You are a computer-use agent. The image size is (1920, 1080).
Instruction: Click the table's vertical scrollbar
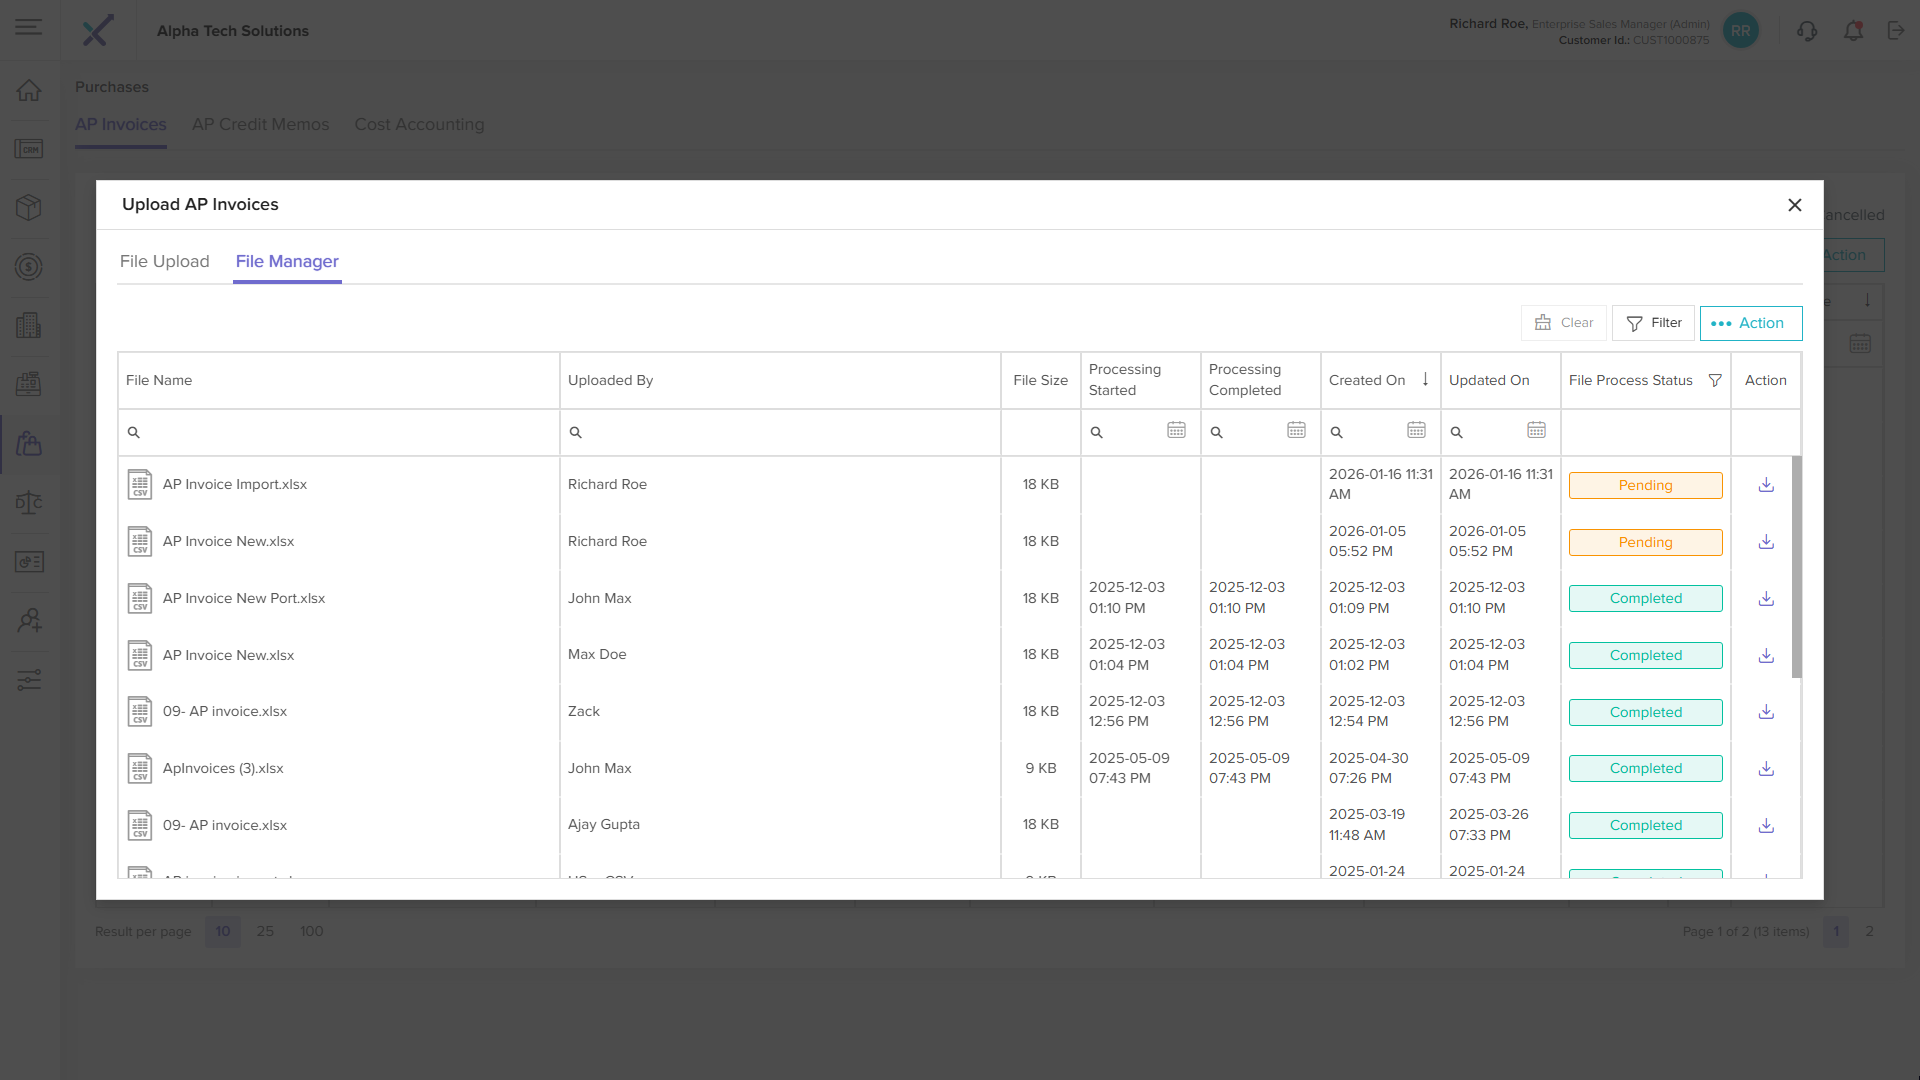point(1796,566)
